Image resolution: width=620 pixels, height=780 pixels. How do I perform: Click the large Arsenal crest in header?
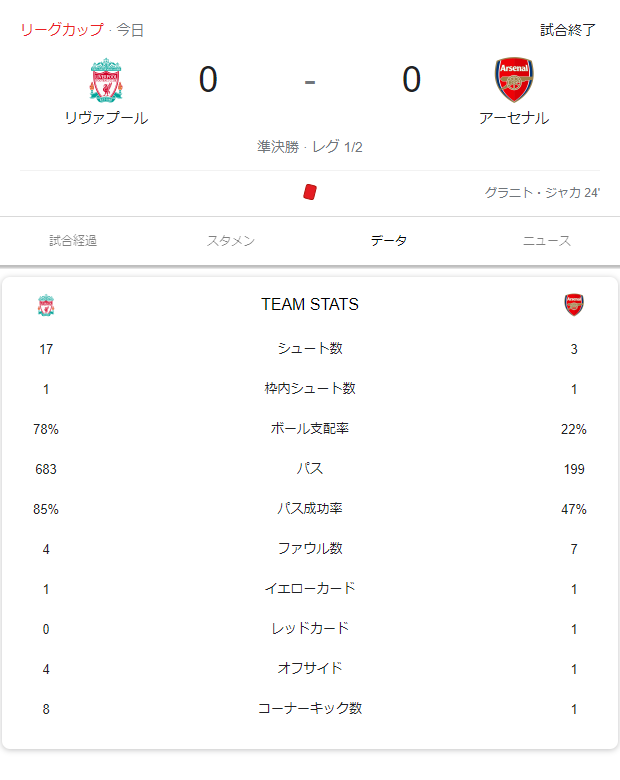point(514,80)
